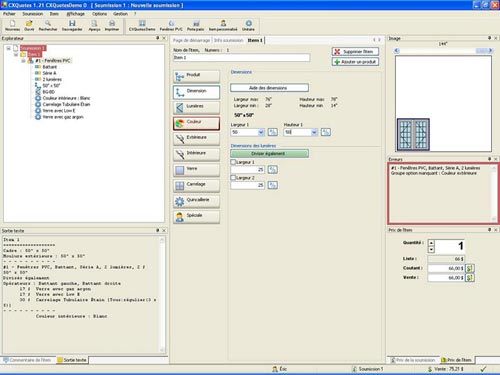Open the Gestion menu

pyautogui.click(x=120, y=14)
